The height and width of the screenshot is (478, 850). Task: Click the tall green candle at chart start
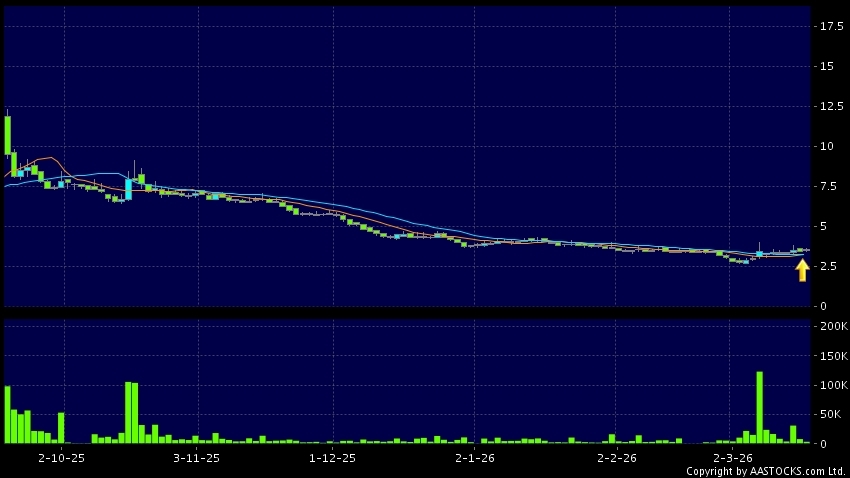8,135
